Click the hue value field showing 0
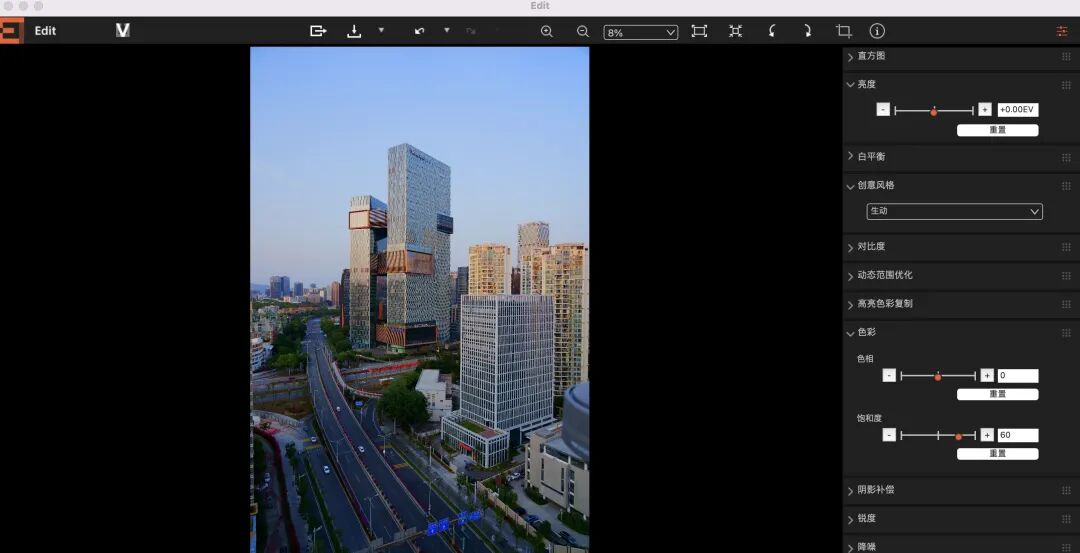Image resolution: width=1080 pixels, height=553 pixels. coord(1017,375)
